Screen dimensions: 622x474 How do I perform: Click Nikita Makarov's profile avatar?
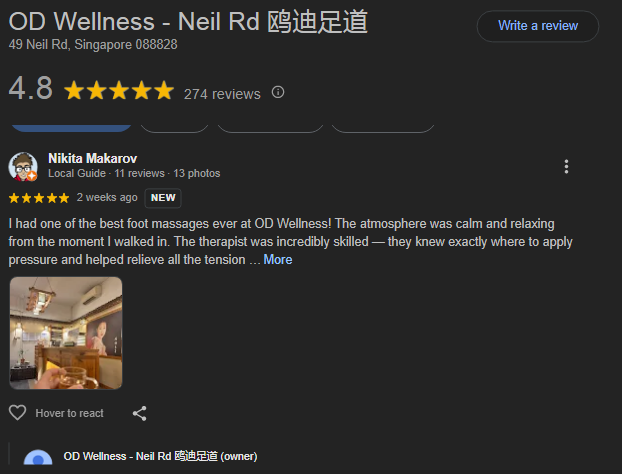click(x=23, y=167)
